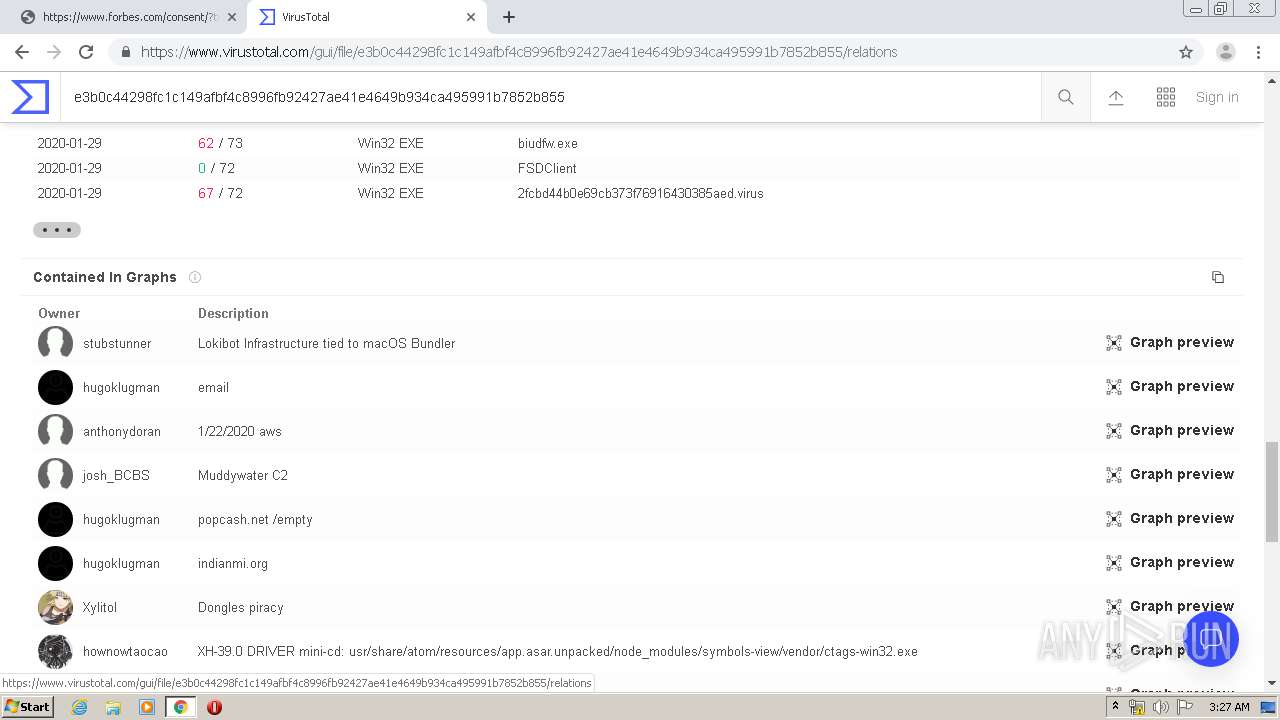The width and height of the screenshot is (1280, 720).
Task: Click description 'Lokibot Infrastructure tied to macOS Bundler'
Action: click(327, 343)
